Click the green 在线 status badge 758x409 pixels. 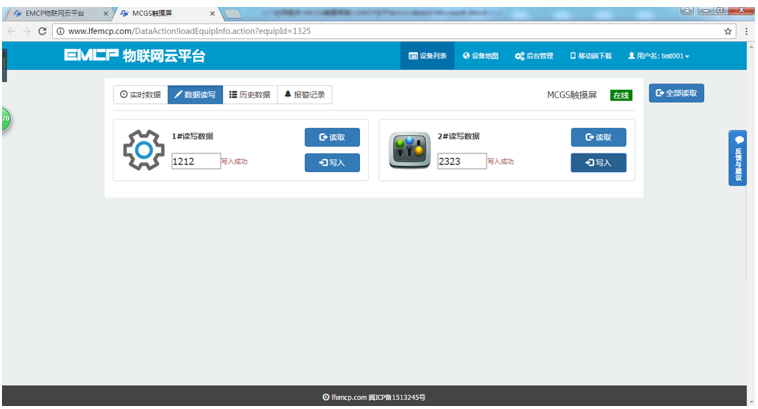click(x=621, y=95)
